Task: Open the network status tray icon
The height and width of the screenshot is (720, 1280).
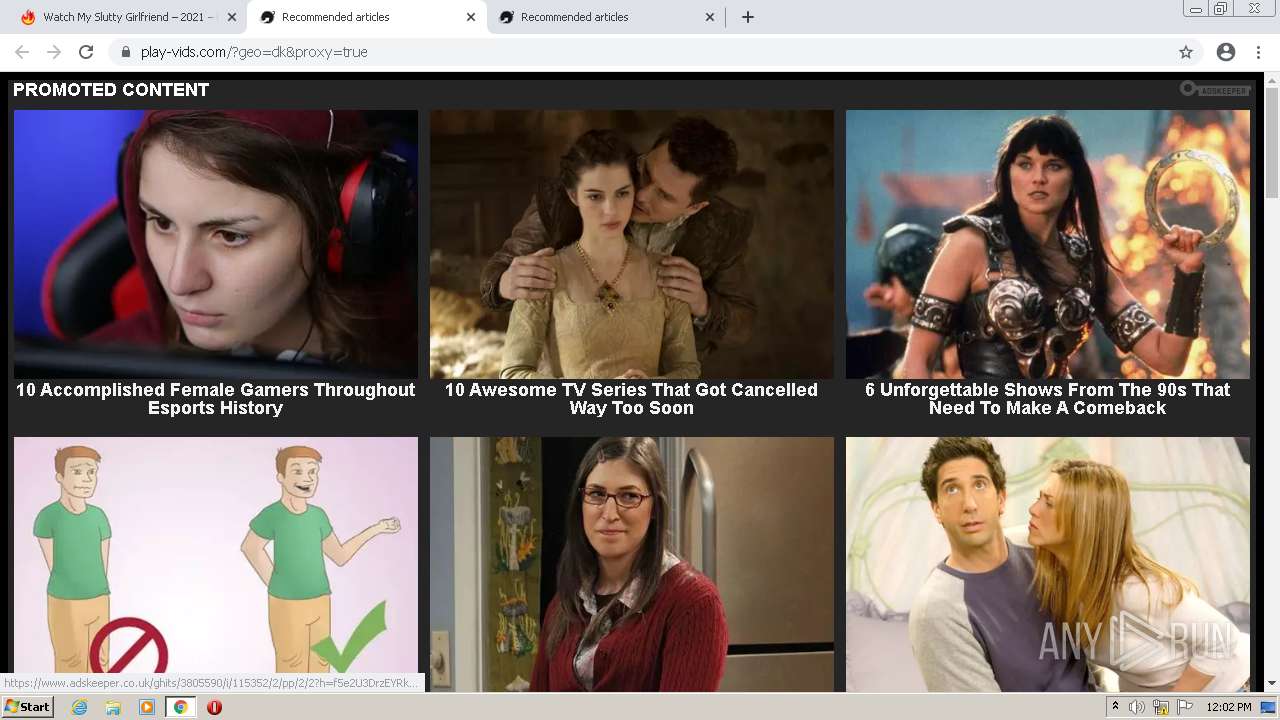Action: pyautogui.click(x=1161, y=707)
